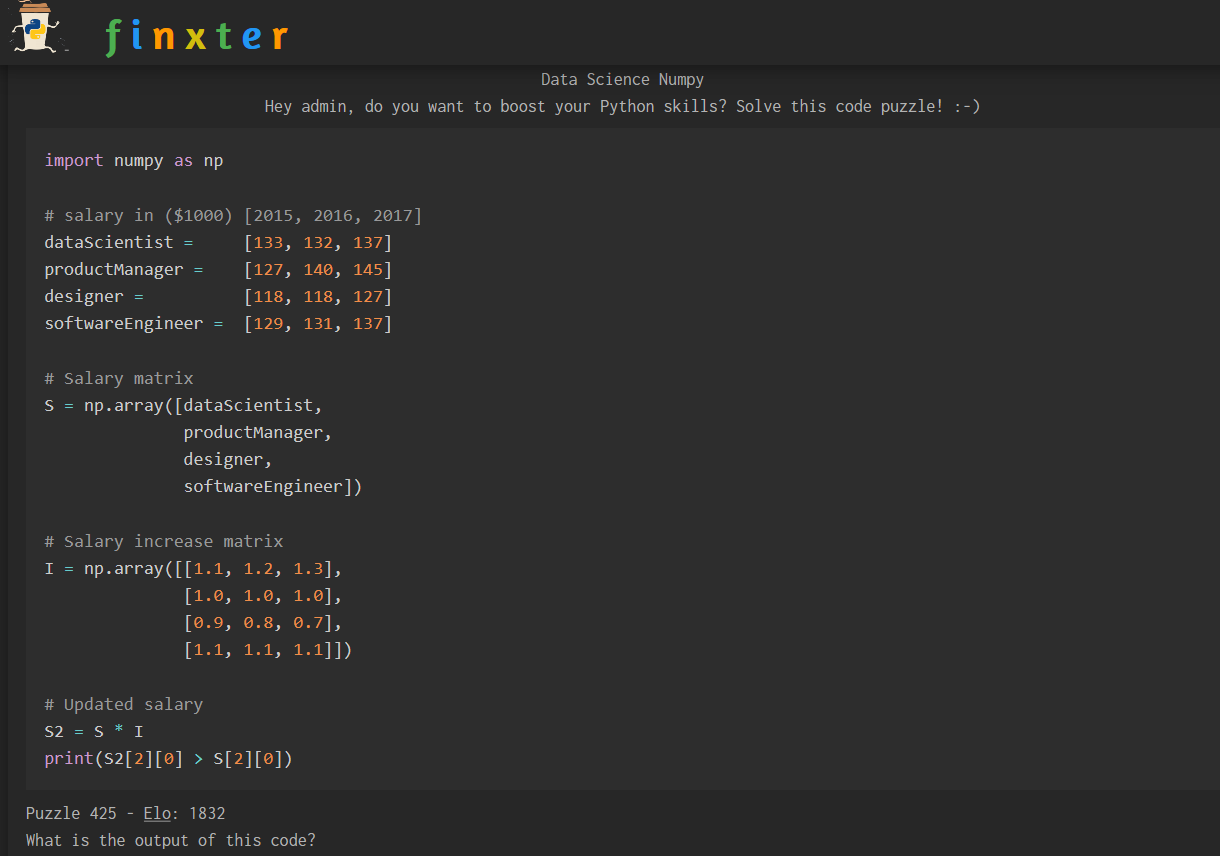Screen dimensions: 1220x856
Task: Click the S2 = S * I line
Action: [x=94, y=731]
